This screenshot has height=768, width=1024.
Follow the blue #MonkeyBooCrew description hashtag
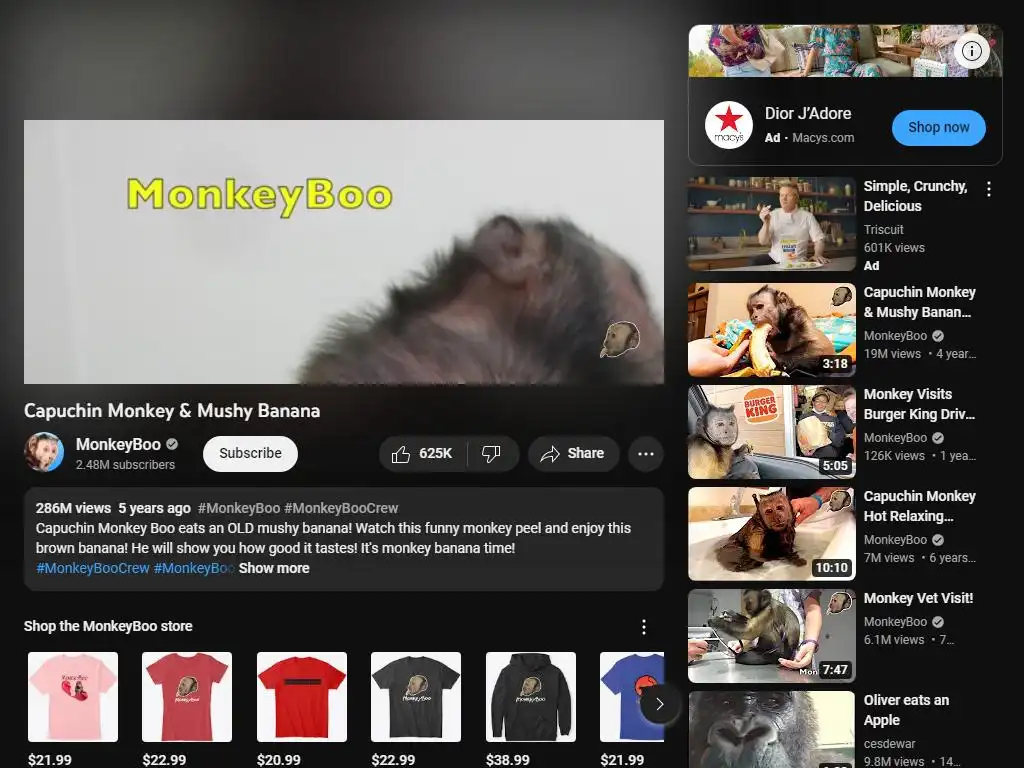(93, 568)
